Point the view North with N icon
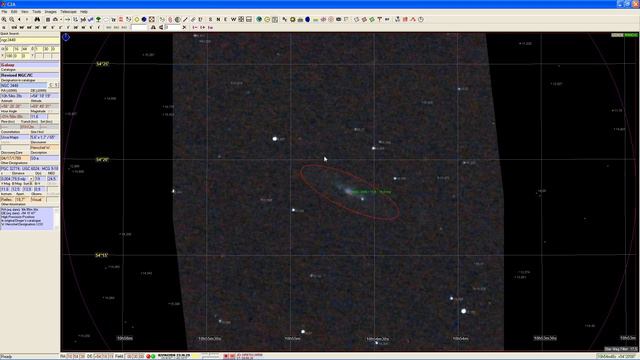Image resolution: width=640 pixels, height=360 pixels. [x=218, y=19]
